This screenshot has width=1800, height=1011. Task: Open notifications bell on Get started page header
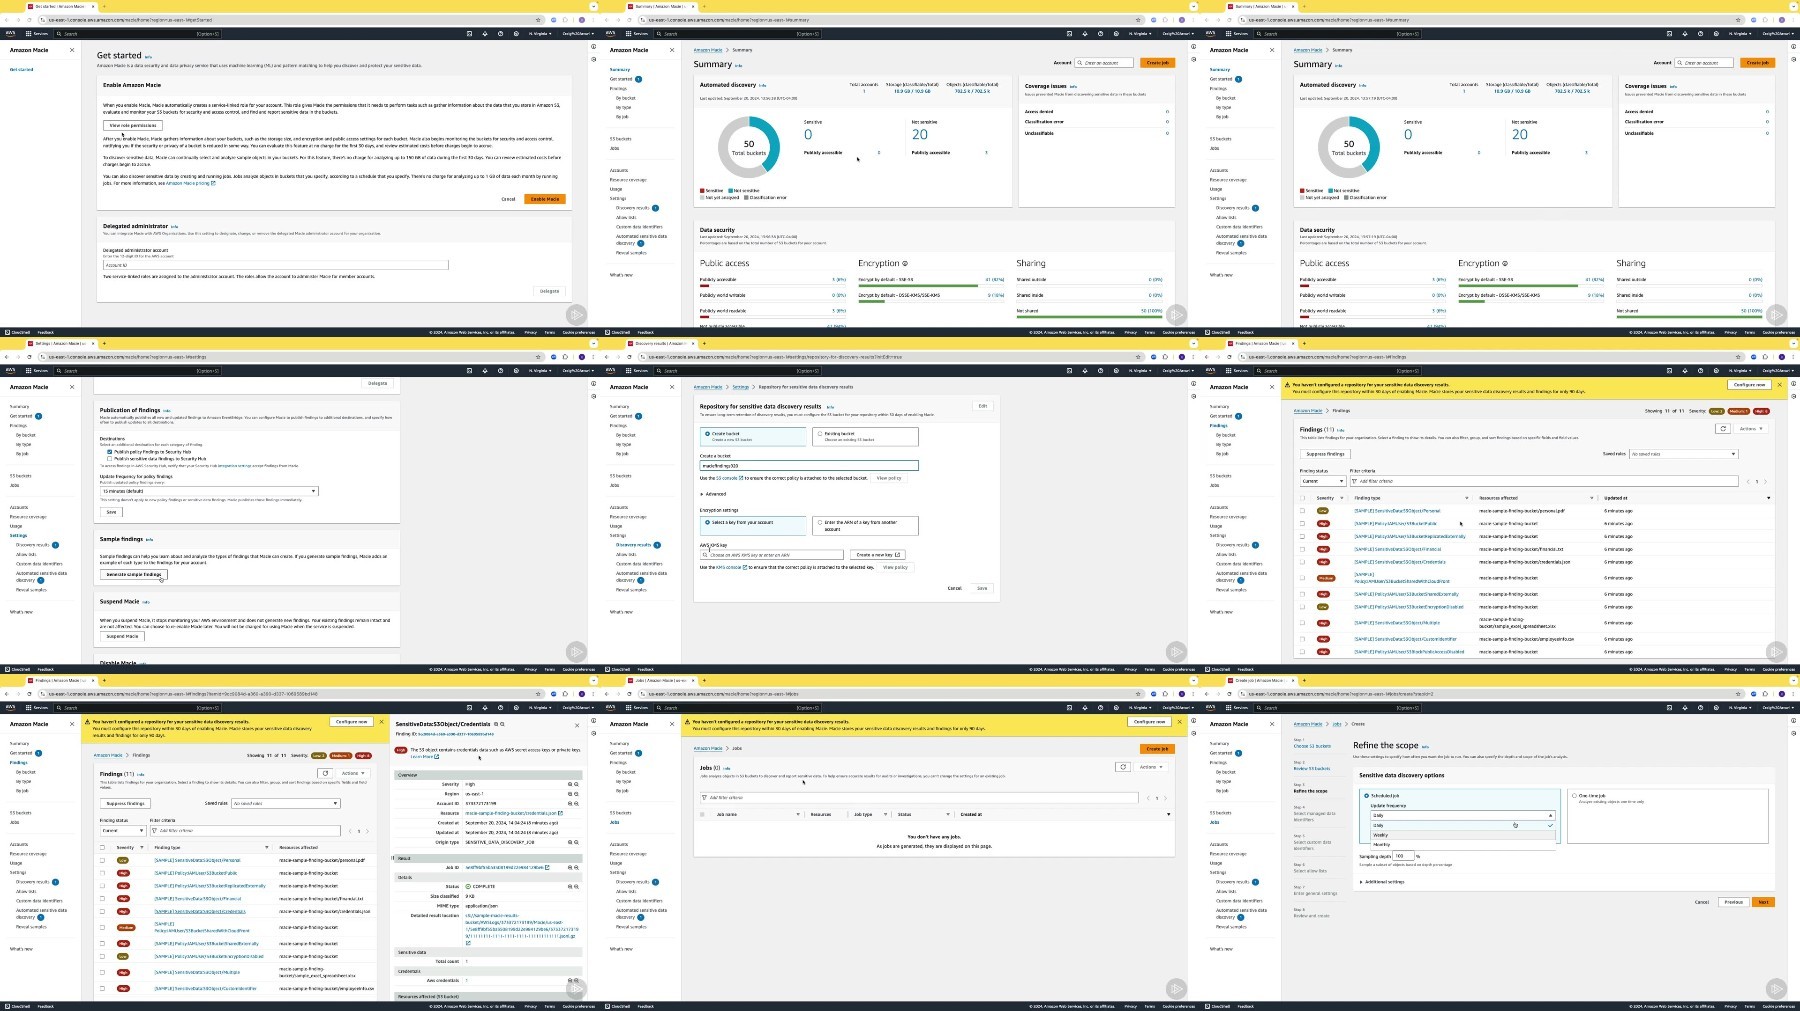coord(485,33)
